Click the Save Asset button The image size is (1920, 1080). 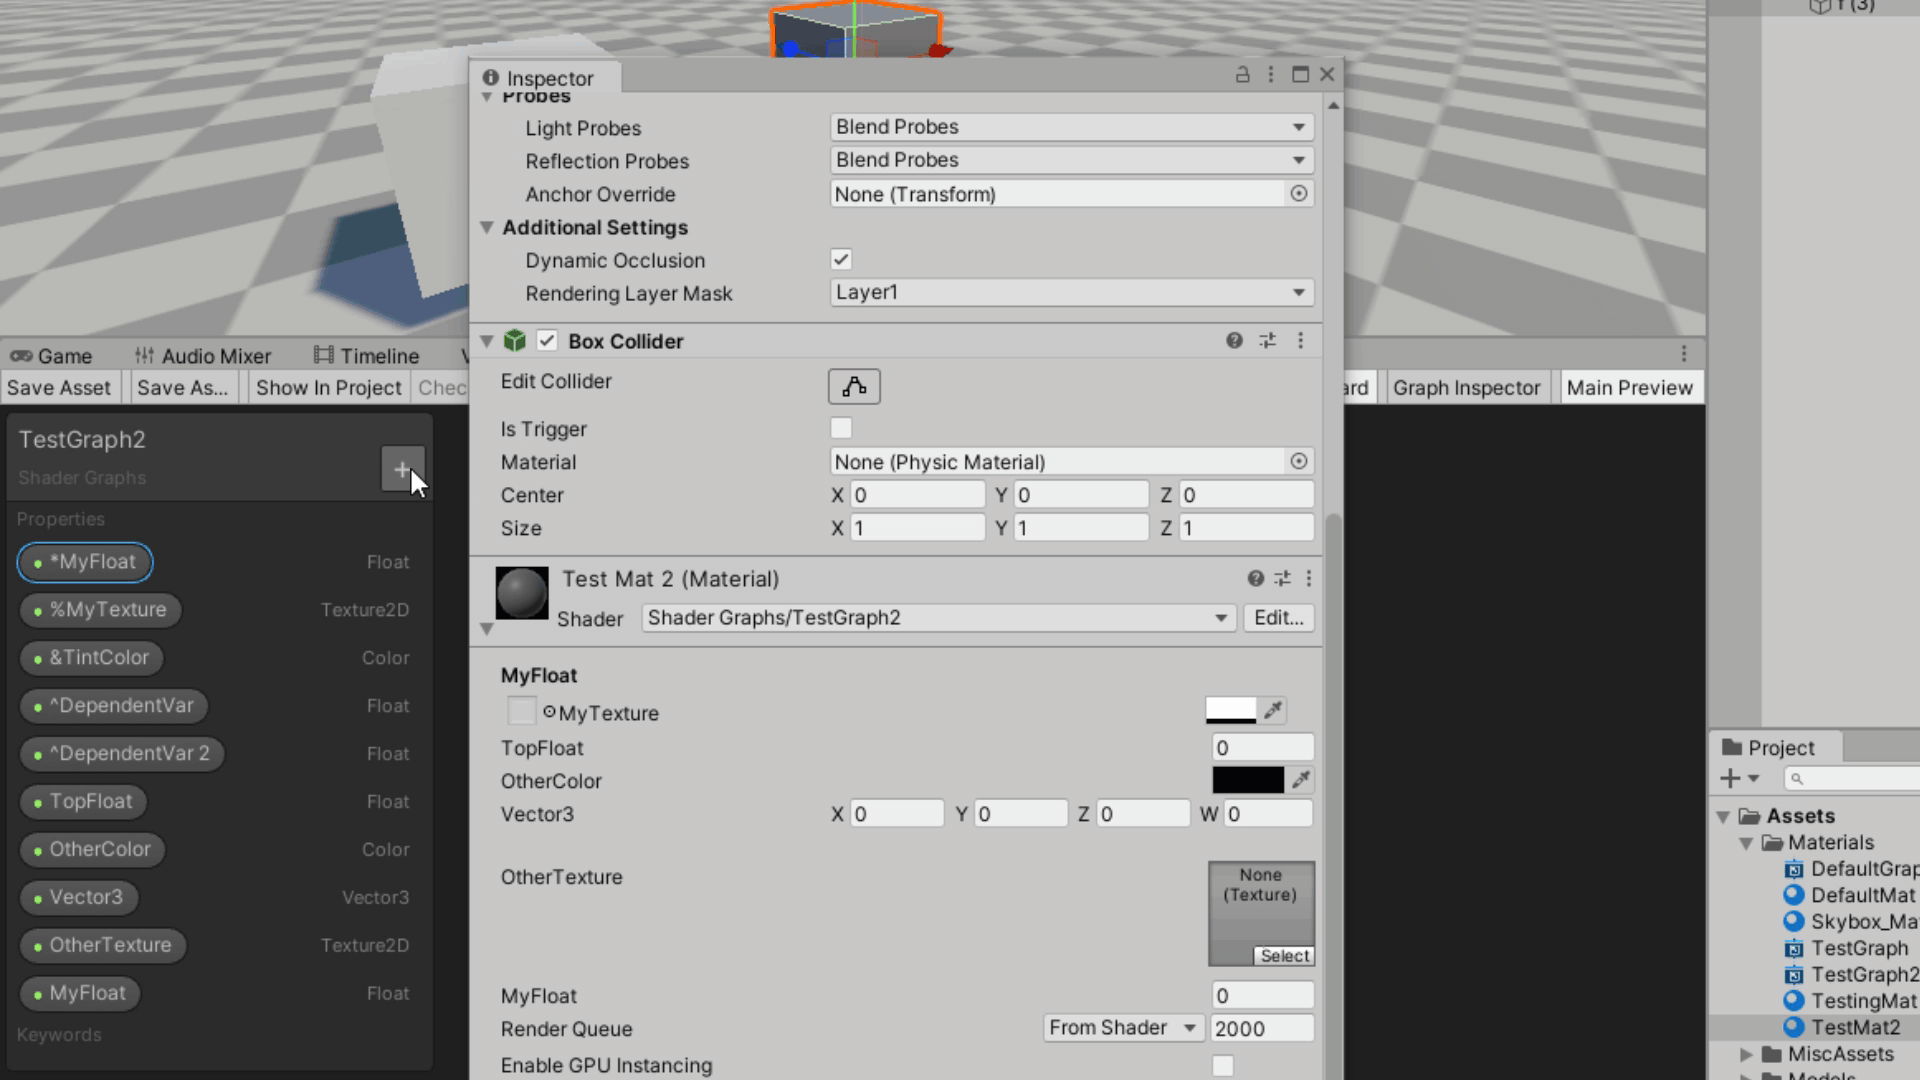coord(59,388)
